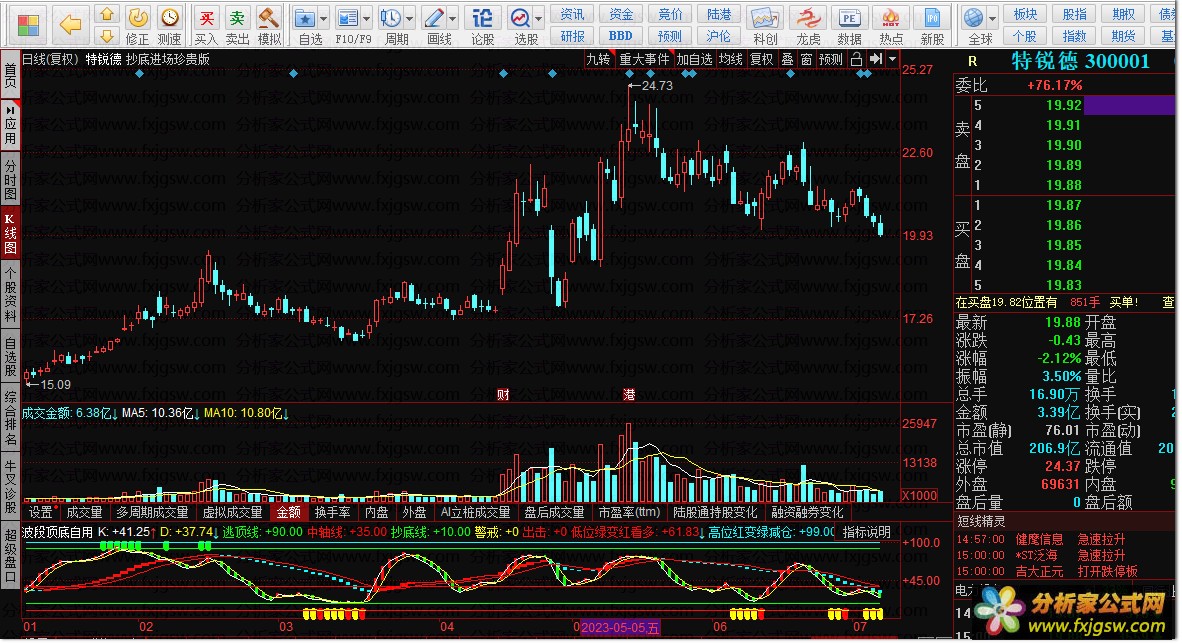Viewport: 1182px width, 643px height.
Task: Open the 分时图 sidebar tab
Action: 11,179
